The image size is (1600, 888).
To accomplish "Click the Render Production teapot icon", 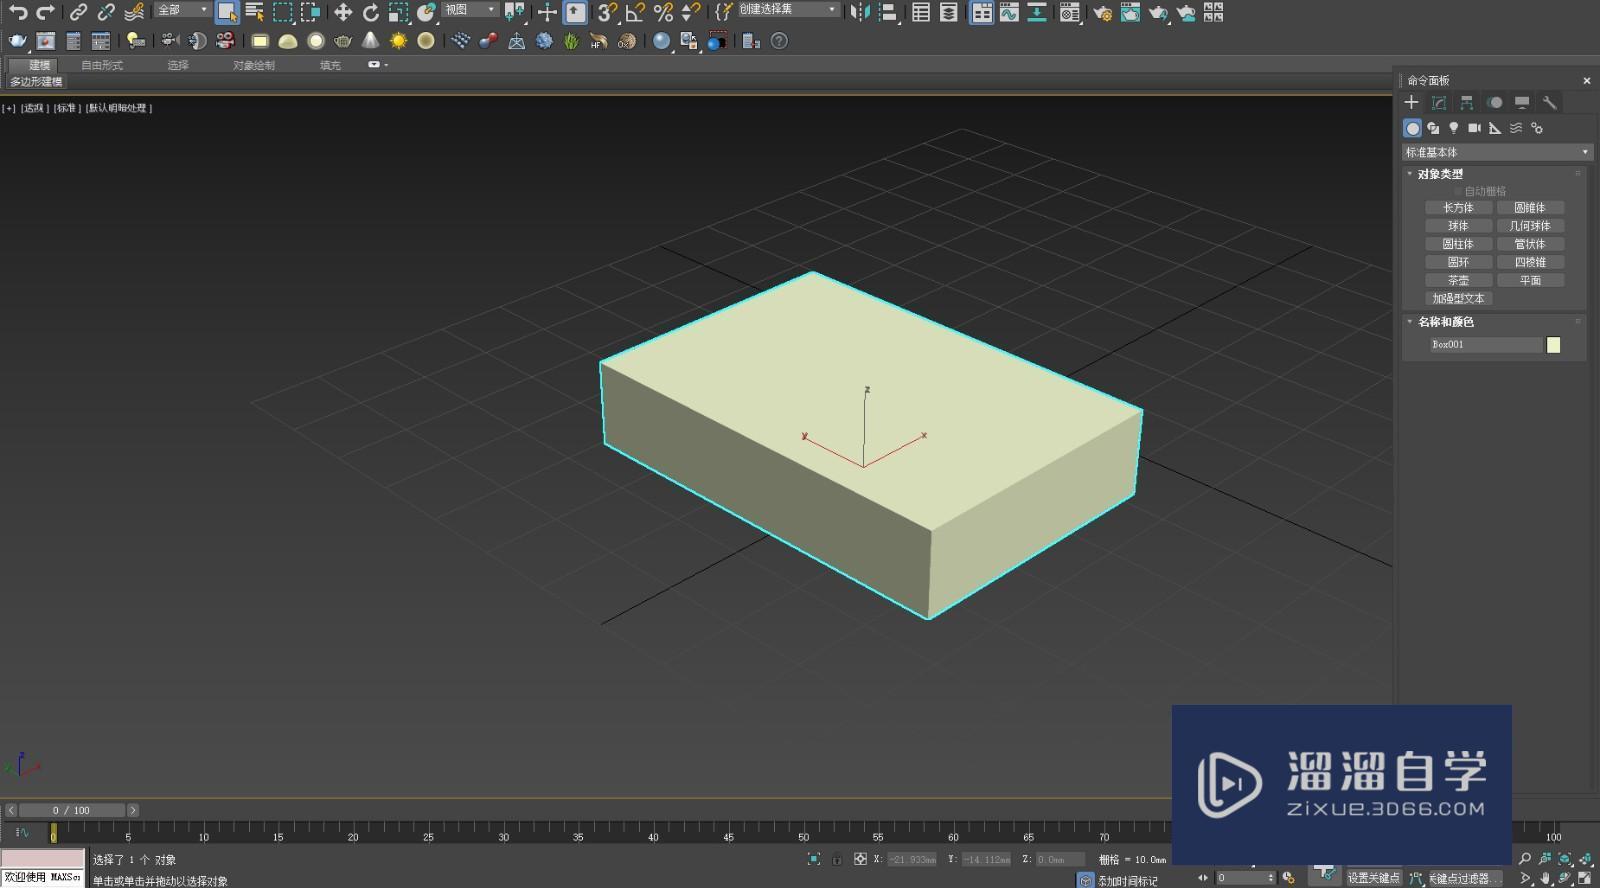I will pos(1158,12).
